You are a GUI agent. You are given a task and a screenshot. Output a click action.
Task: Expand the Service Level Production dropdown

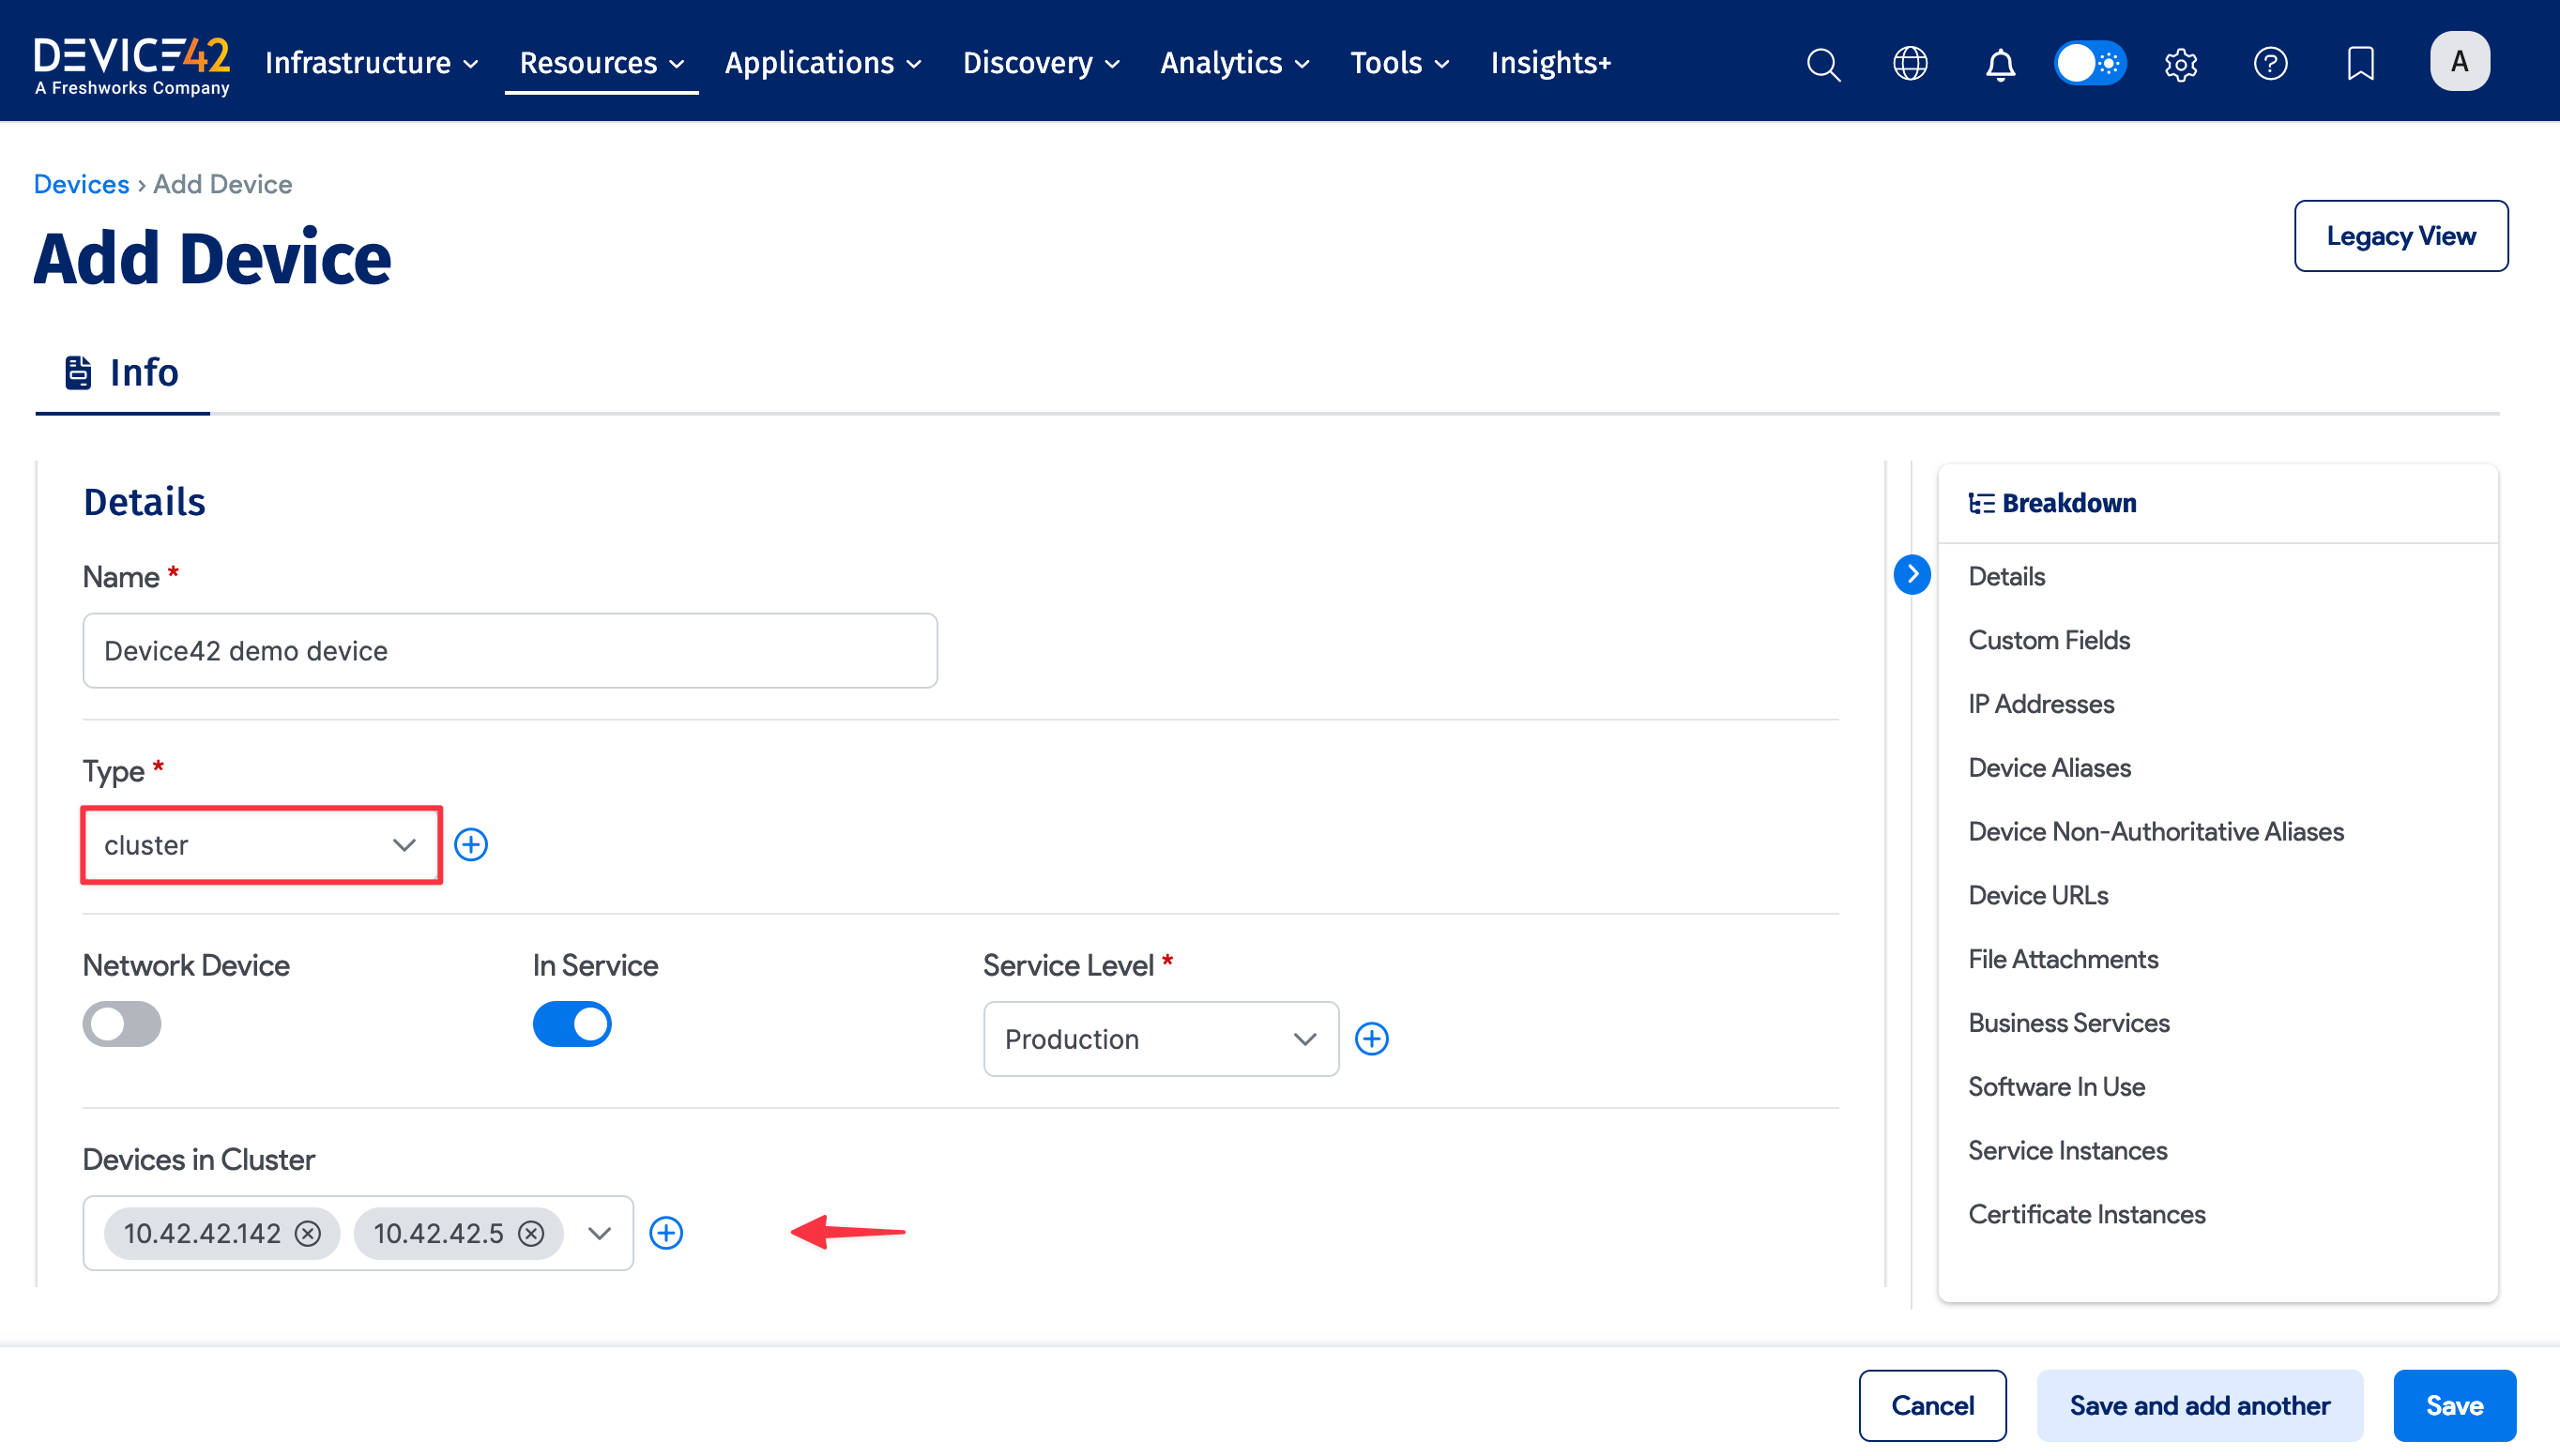coord(1160,1039)
